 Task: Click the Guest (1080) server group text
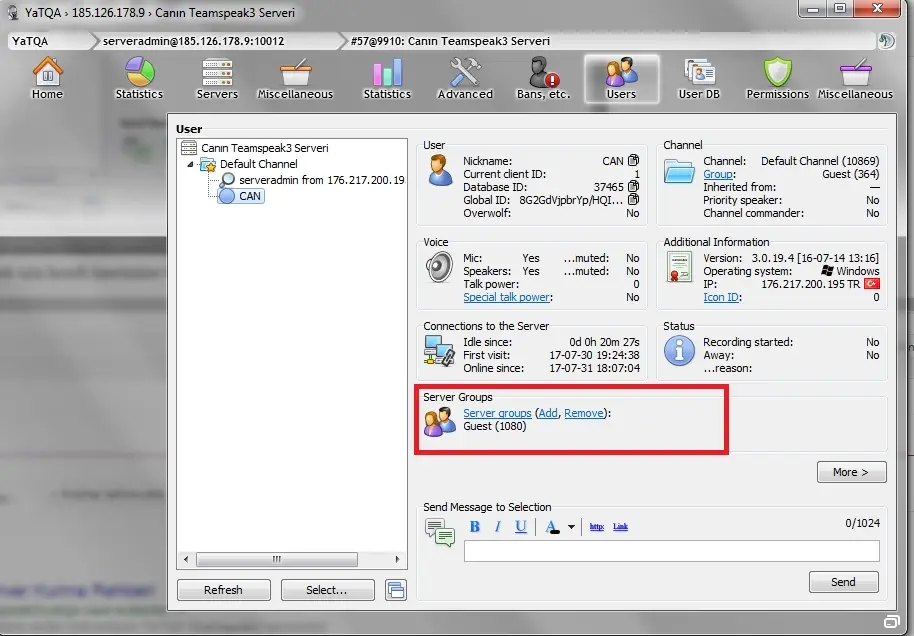tap(494, 426)
